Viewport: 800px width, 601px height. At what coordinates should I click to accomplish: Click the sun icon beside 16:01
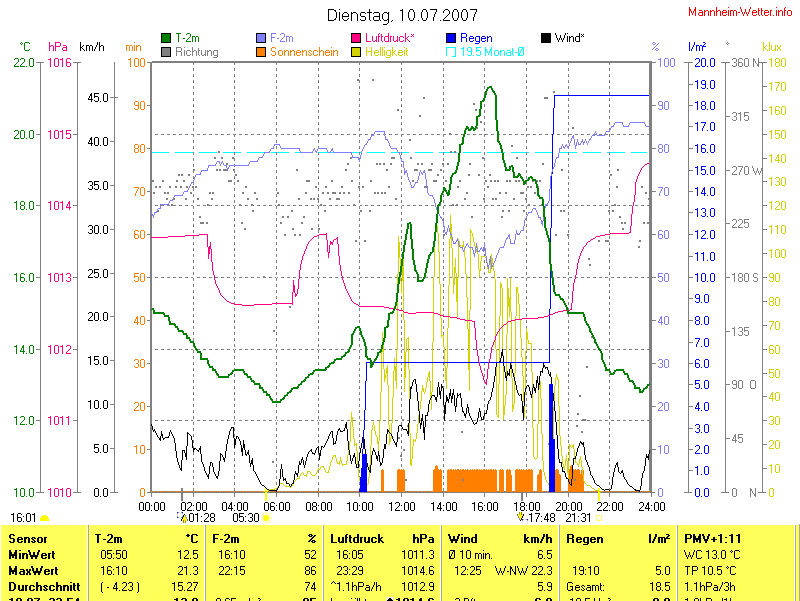click(x=44, y=518)
